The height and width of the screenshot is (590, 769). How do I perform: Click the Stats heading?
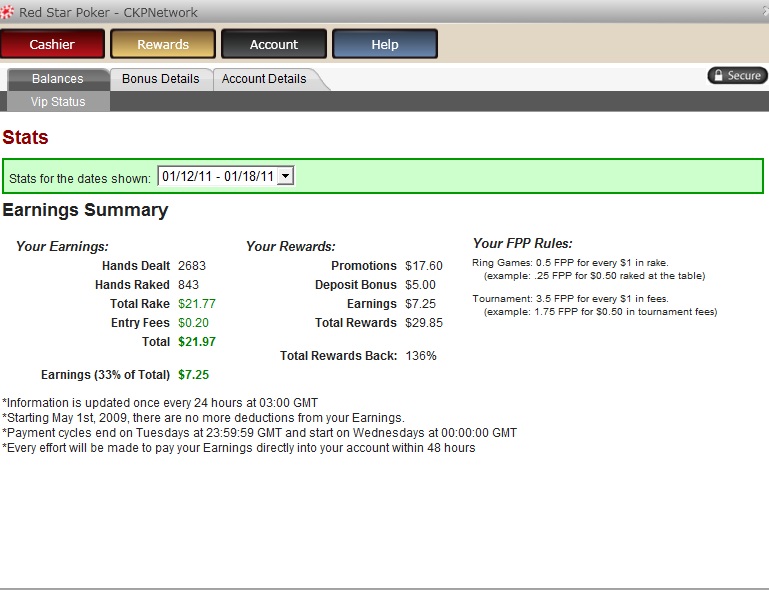tap(26, 137)
